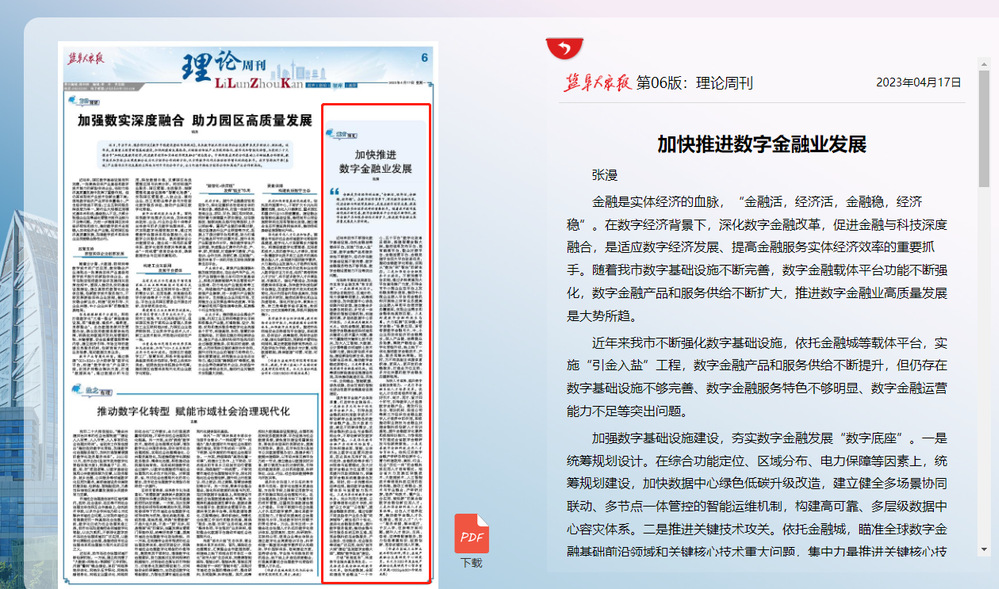Viewport: 999px width, 589px height.
Task: Click the article title 加快推进数字金融业发展
Action: (x=761, y=144)
